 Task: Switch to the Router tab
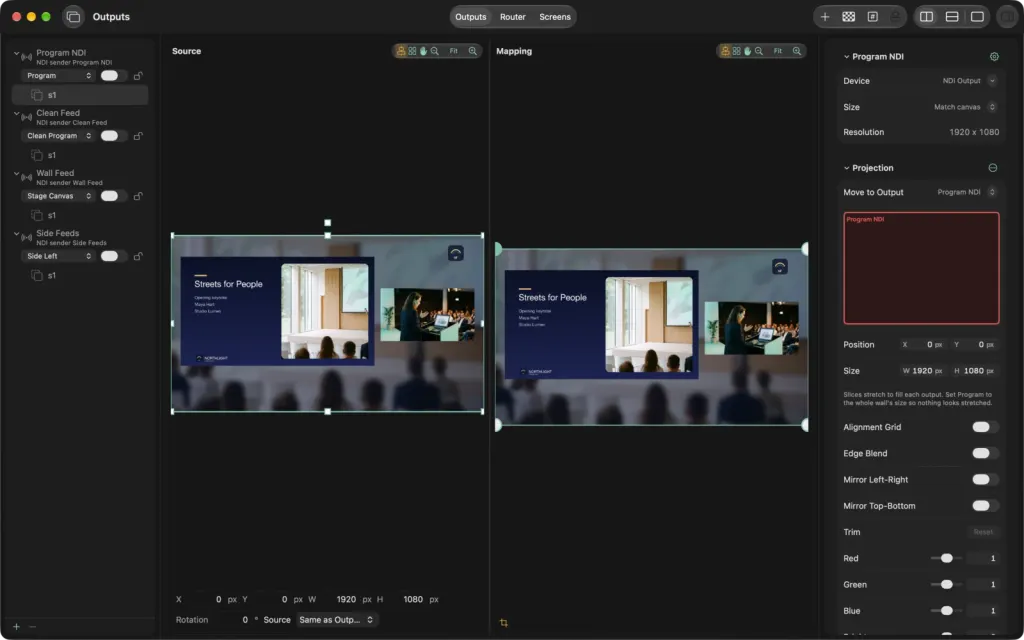513,17
